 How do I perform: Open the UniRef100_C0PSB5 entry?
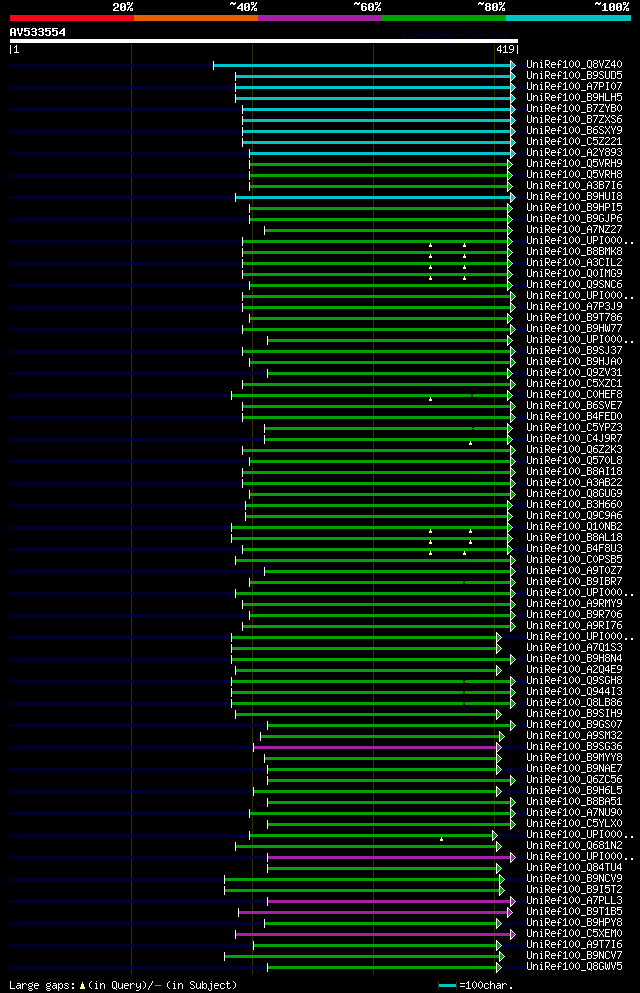pyautogui.click(x=574, y=559)
